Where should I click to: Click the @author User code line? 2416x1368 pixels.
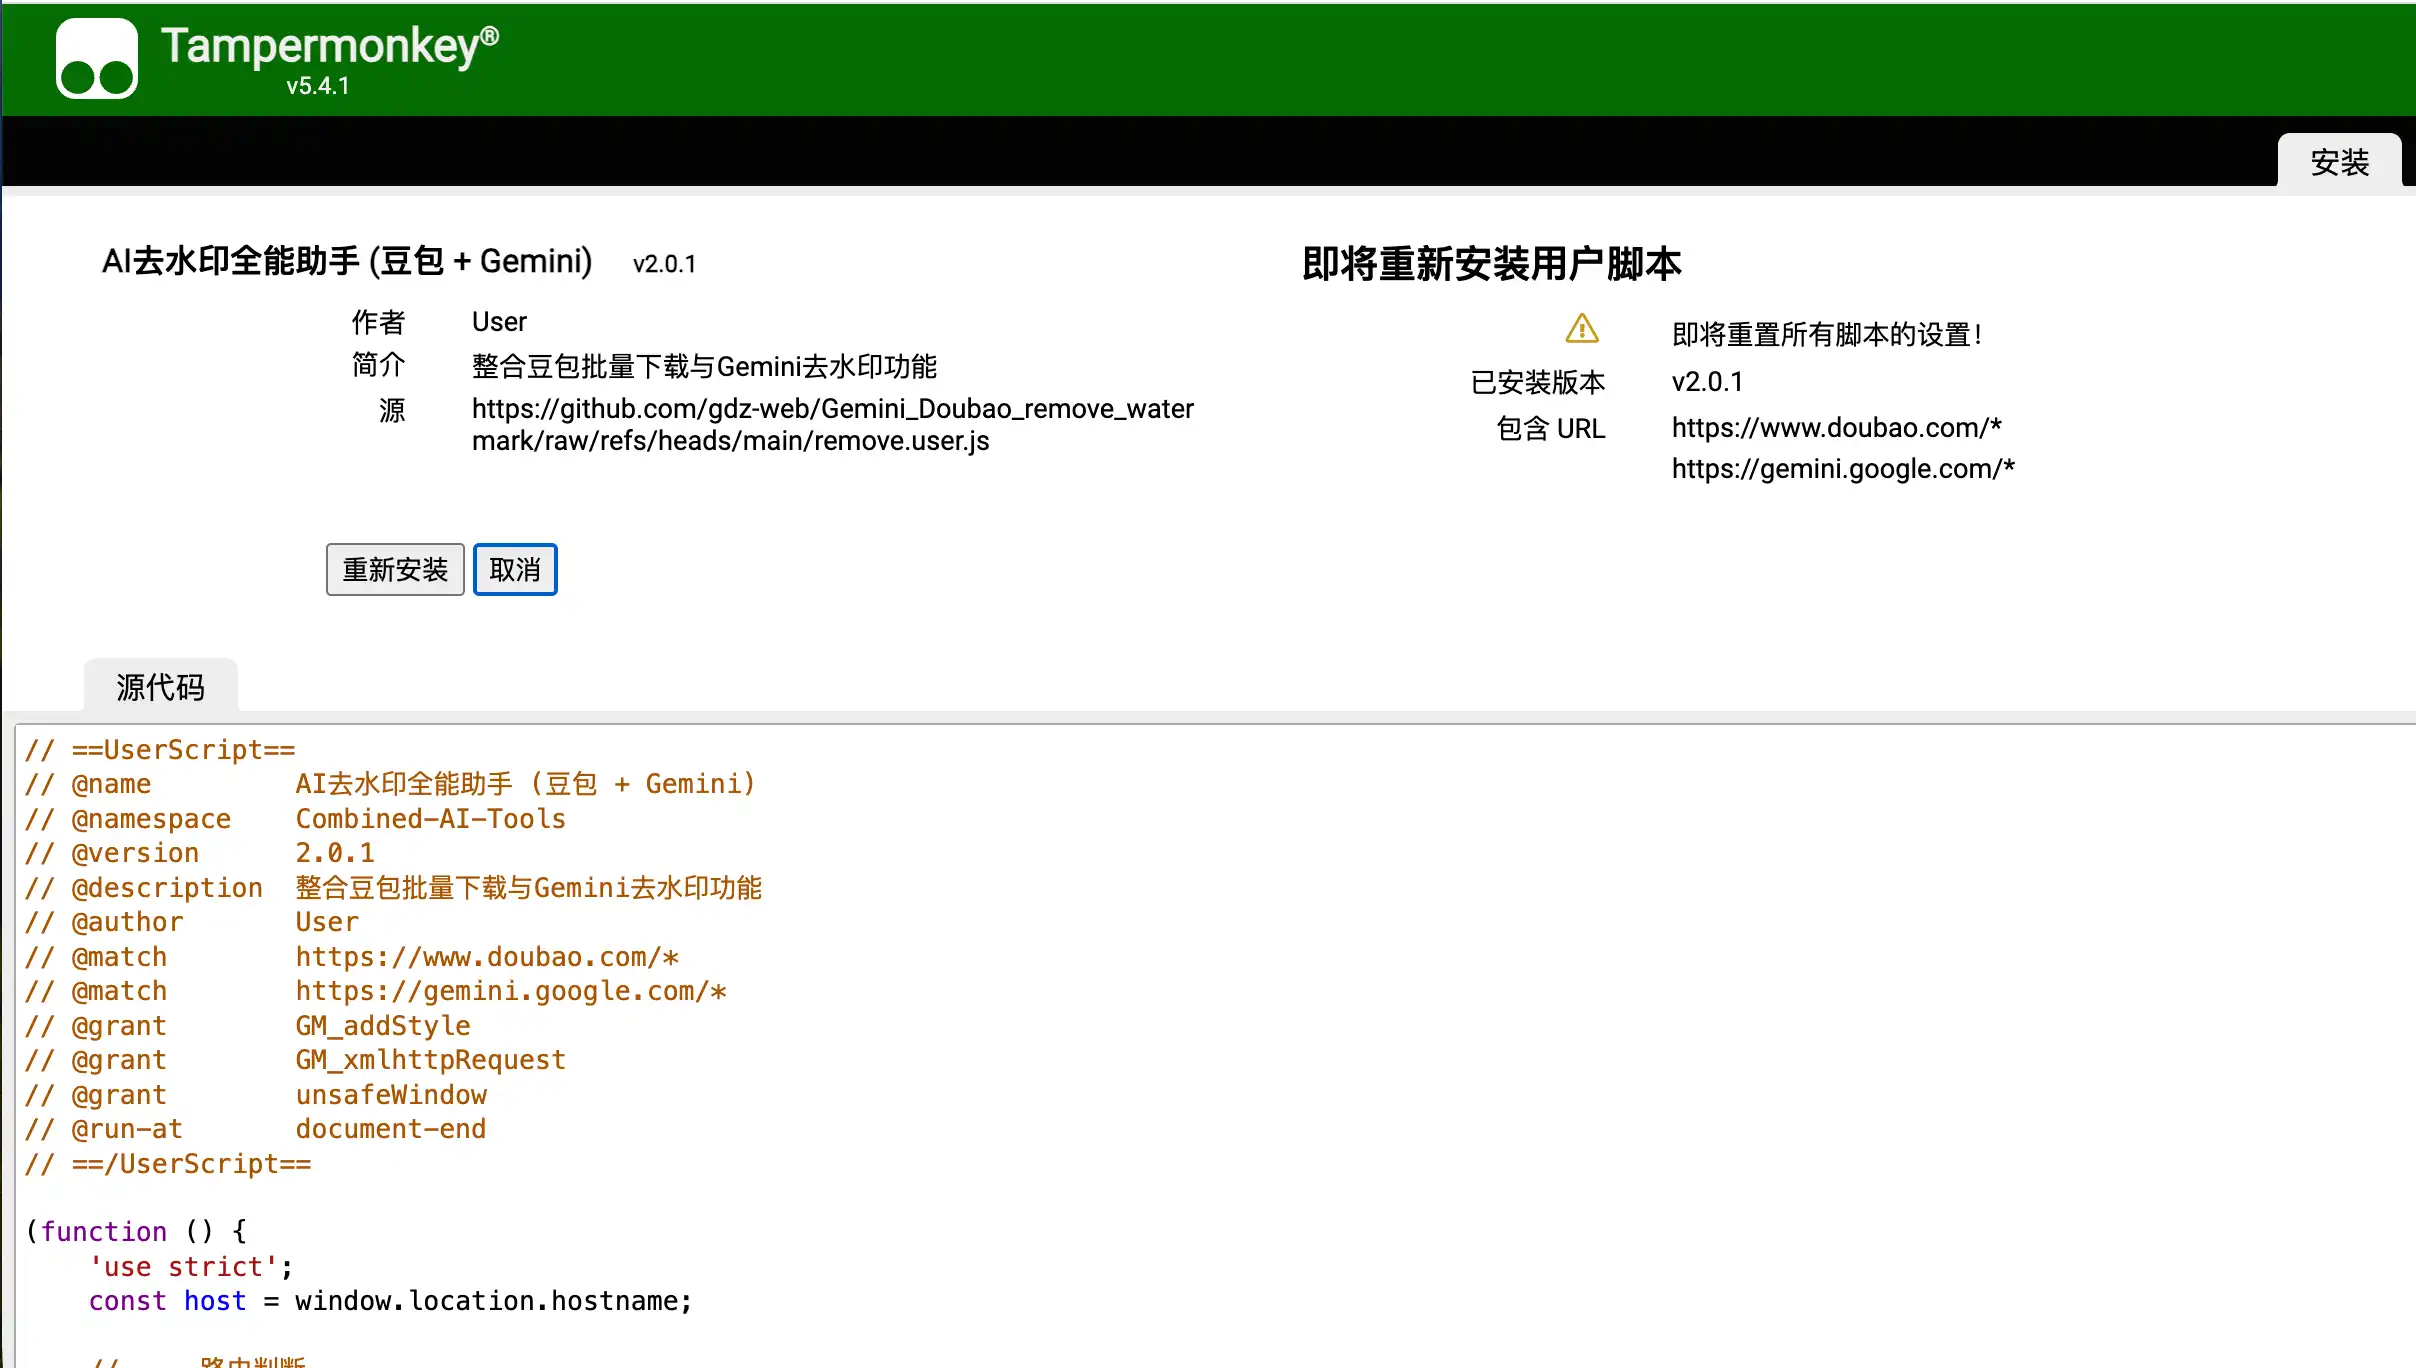click(192, 922)
